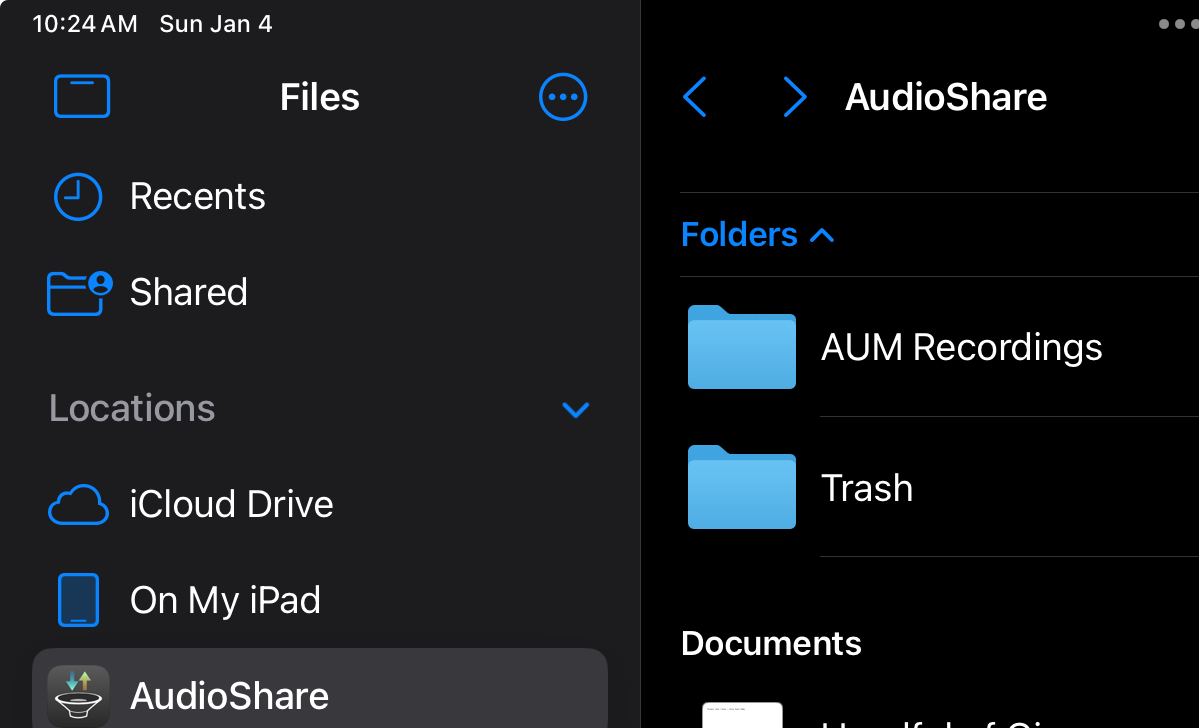Open the AUM Recordings folder icon
The image size is (1199, 728).
tap(742, 347)
